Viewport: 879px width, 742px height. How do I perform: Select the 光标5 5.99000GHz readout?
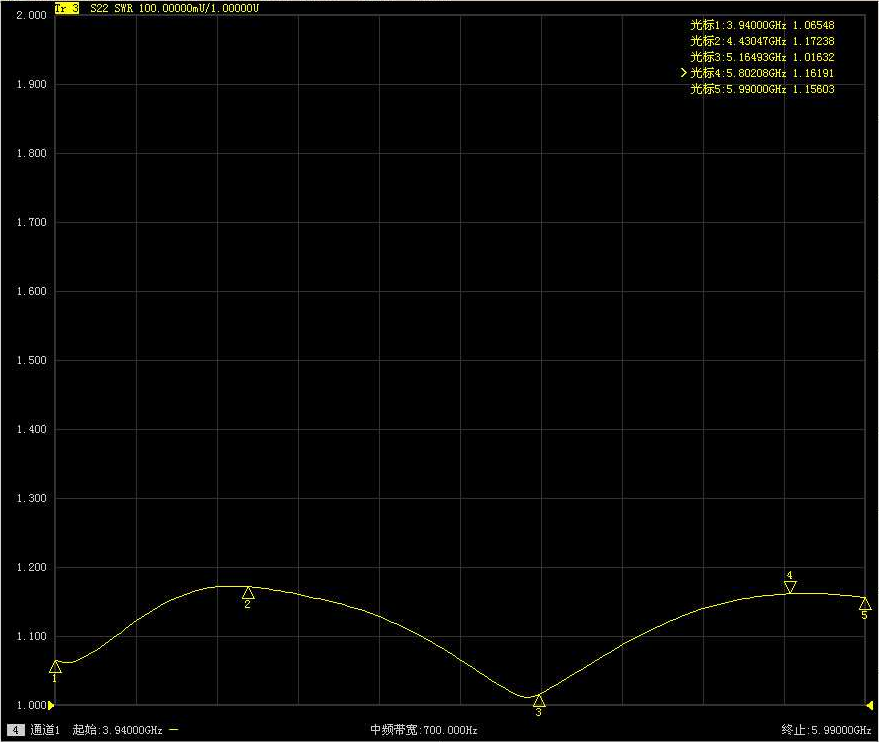coord(762,89)
